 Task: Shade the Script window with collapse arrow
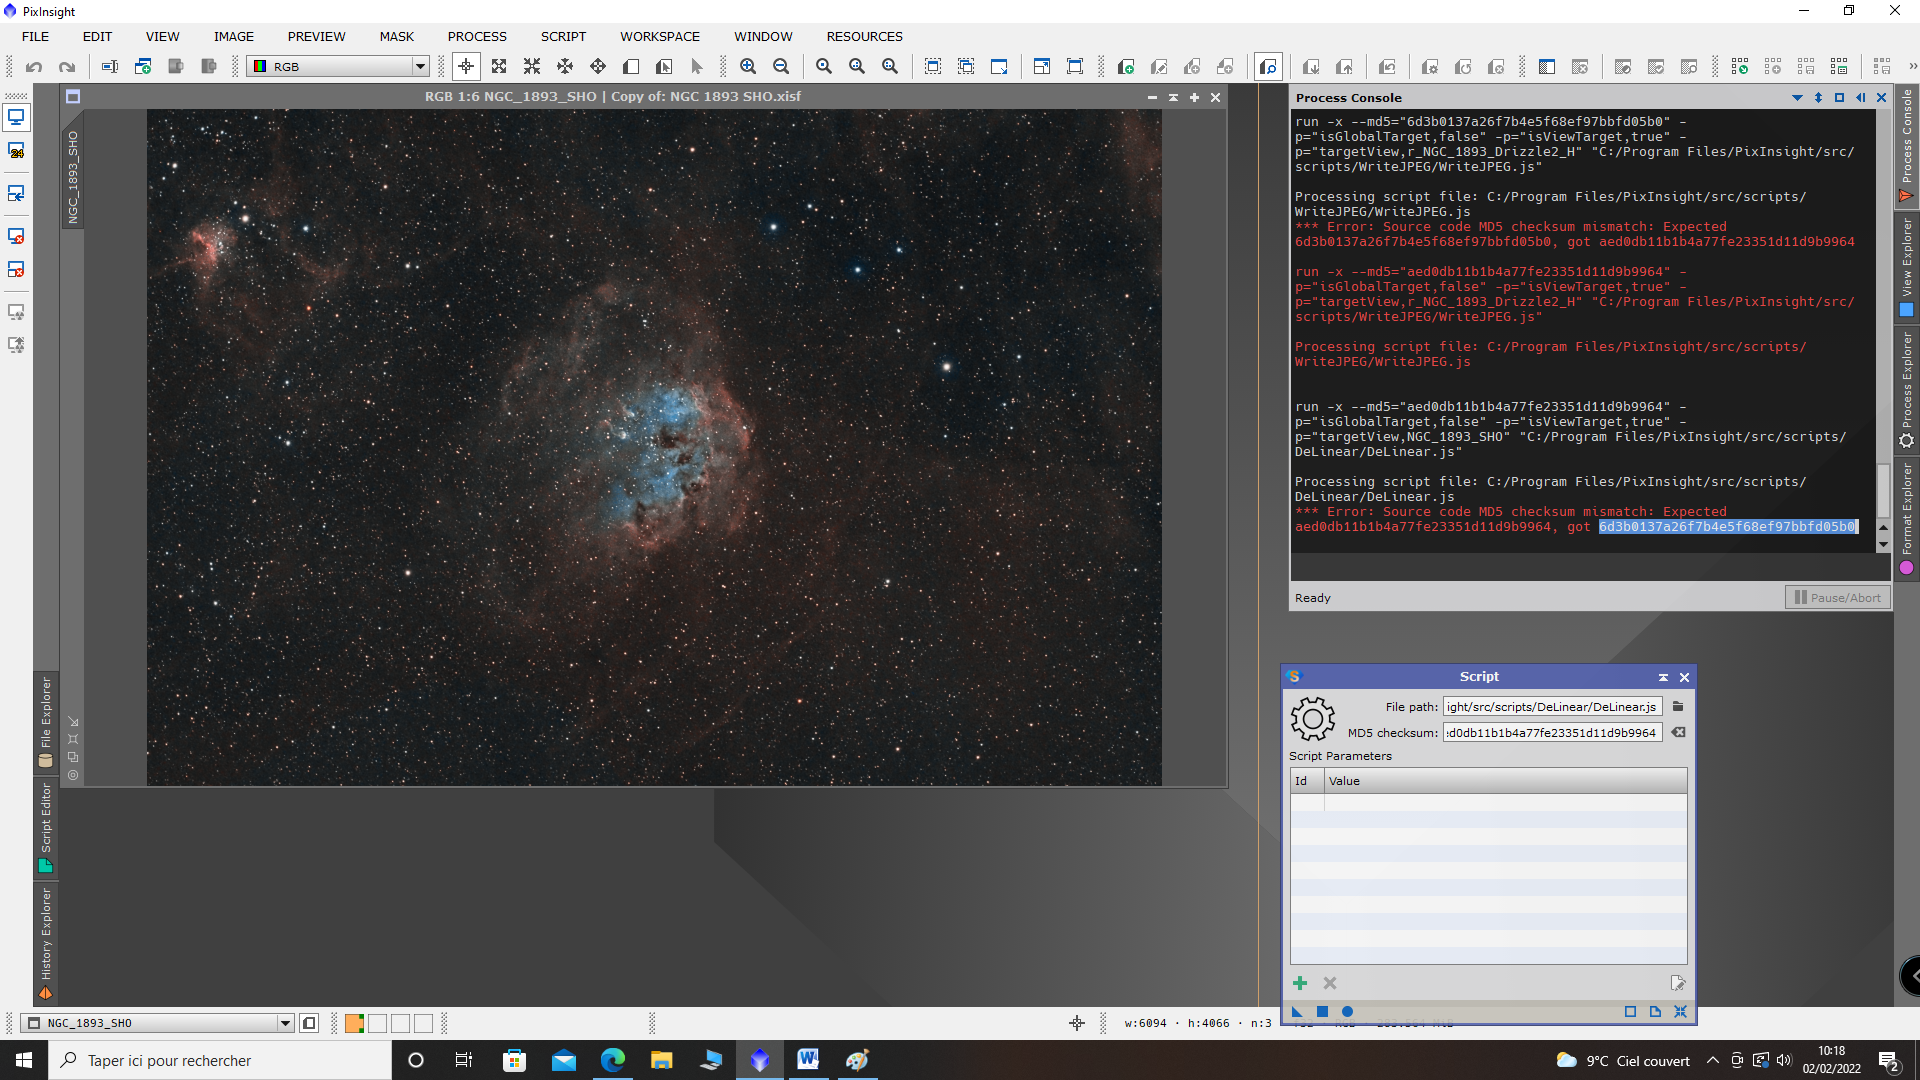pyautogui.click(x=1663, y=677)
